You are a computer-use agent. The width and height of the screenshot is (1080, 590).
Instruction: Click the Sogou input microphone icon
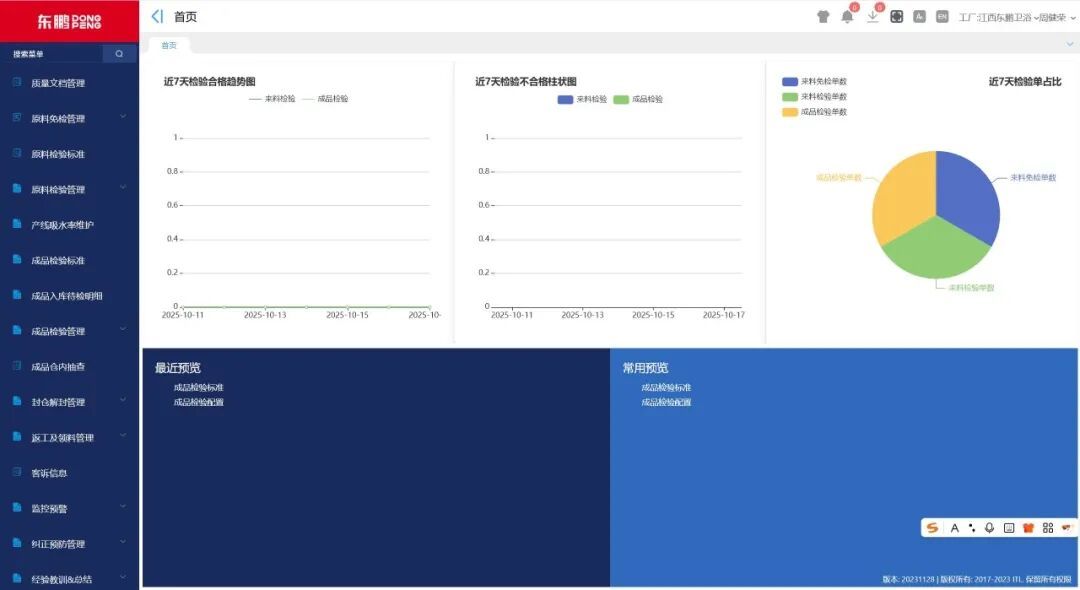click(989, 528)
